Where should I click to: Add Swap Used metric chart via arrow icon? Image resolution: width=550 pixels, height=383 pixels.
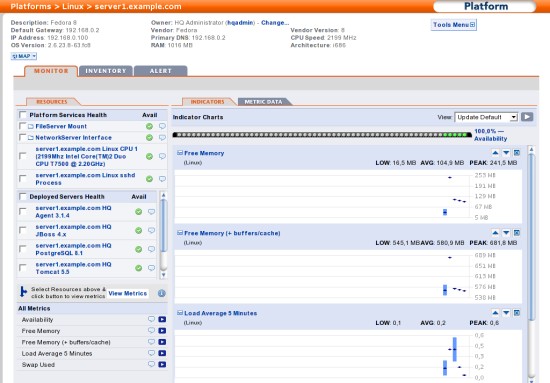[x=162, y=364]
